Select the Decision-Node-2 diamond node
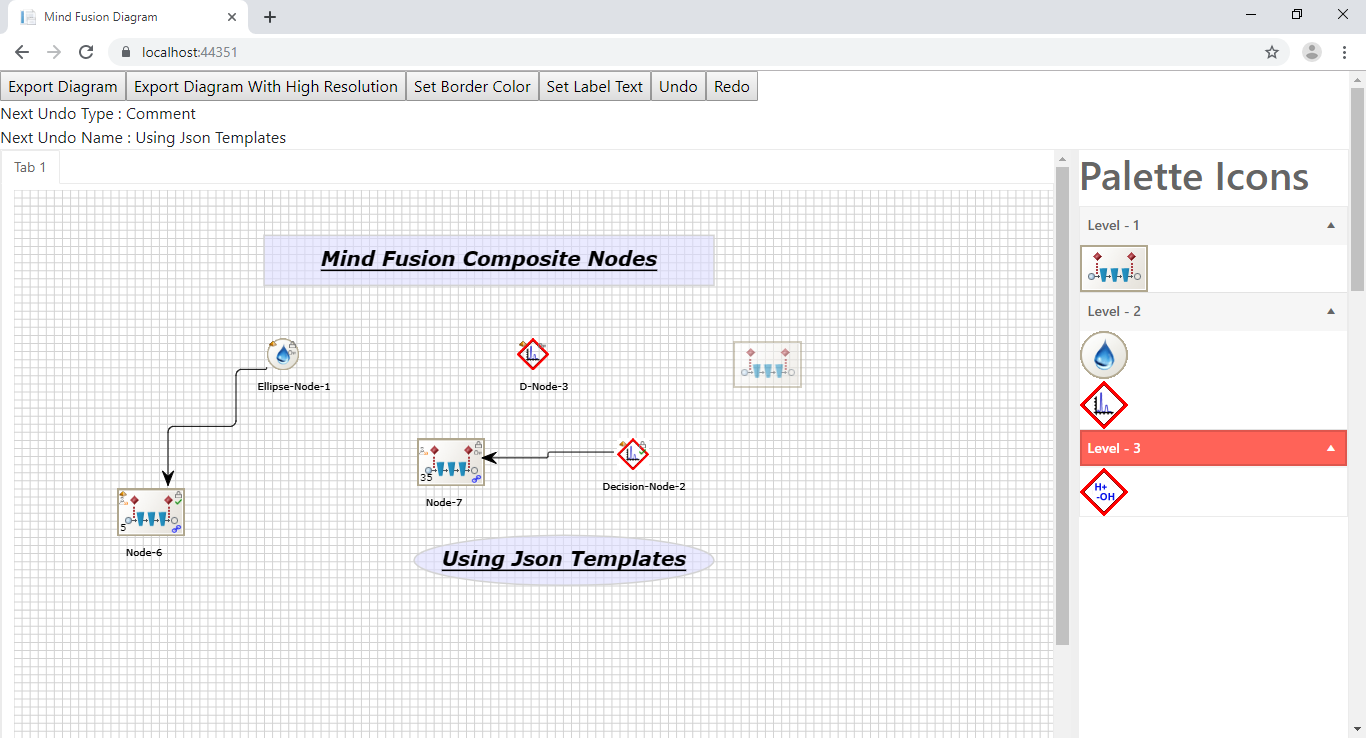 pos(632,454)
